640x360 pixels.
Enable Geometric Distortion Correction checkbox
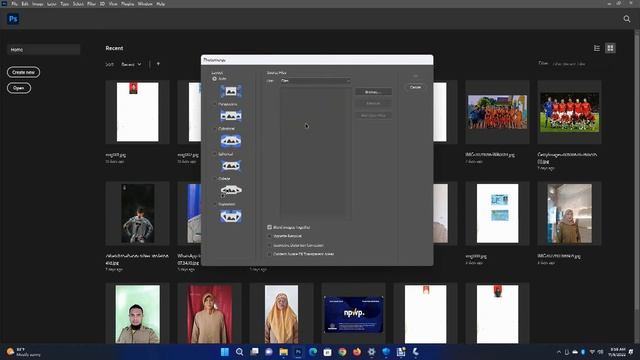pyautogui.click(x=269, y=245)
